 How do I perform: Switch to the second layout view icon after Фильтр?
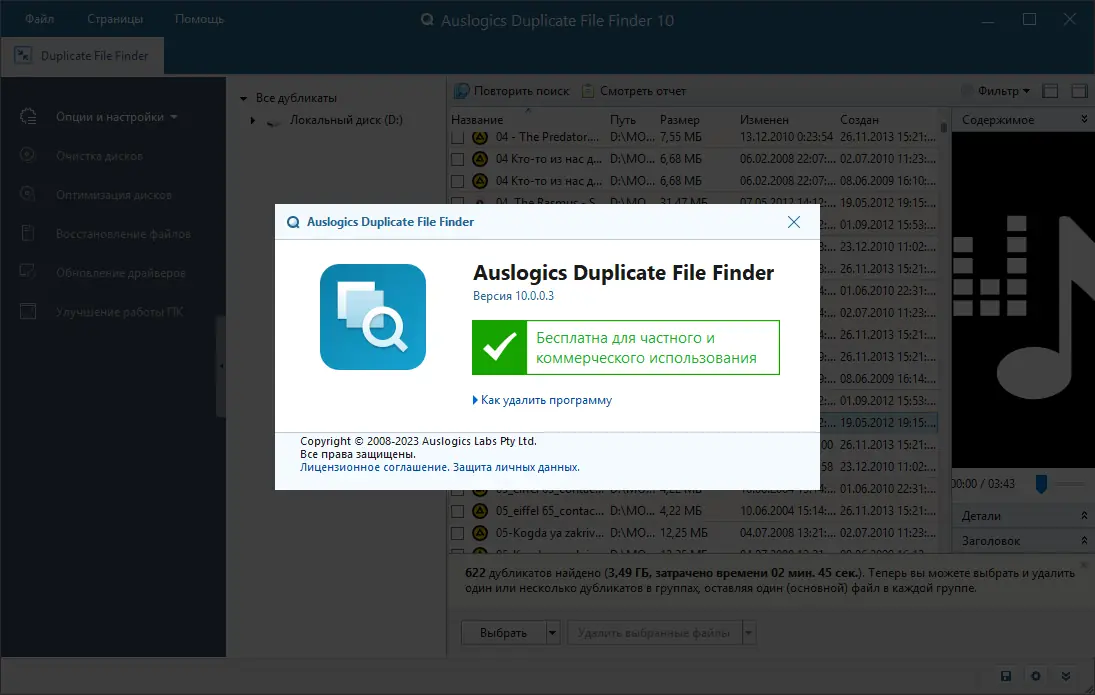(1080, 91)
